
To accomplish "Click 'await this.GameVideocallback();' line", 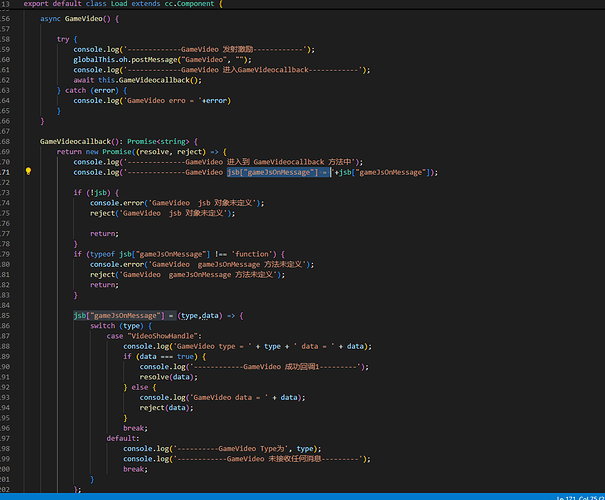I will (x=137, y=80).
